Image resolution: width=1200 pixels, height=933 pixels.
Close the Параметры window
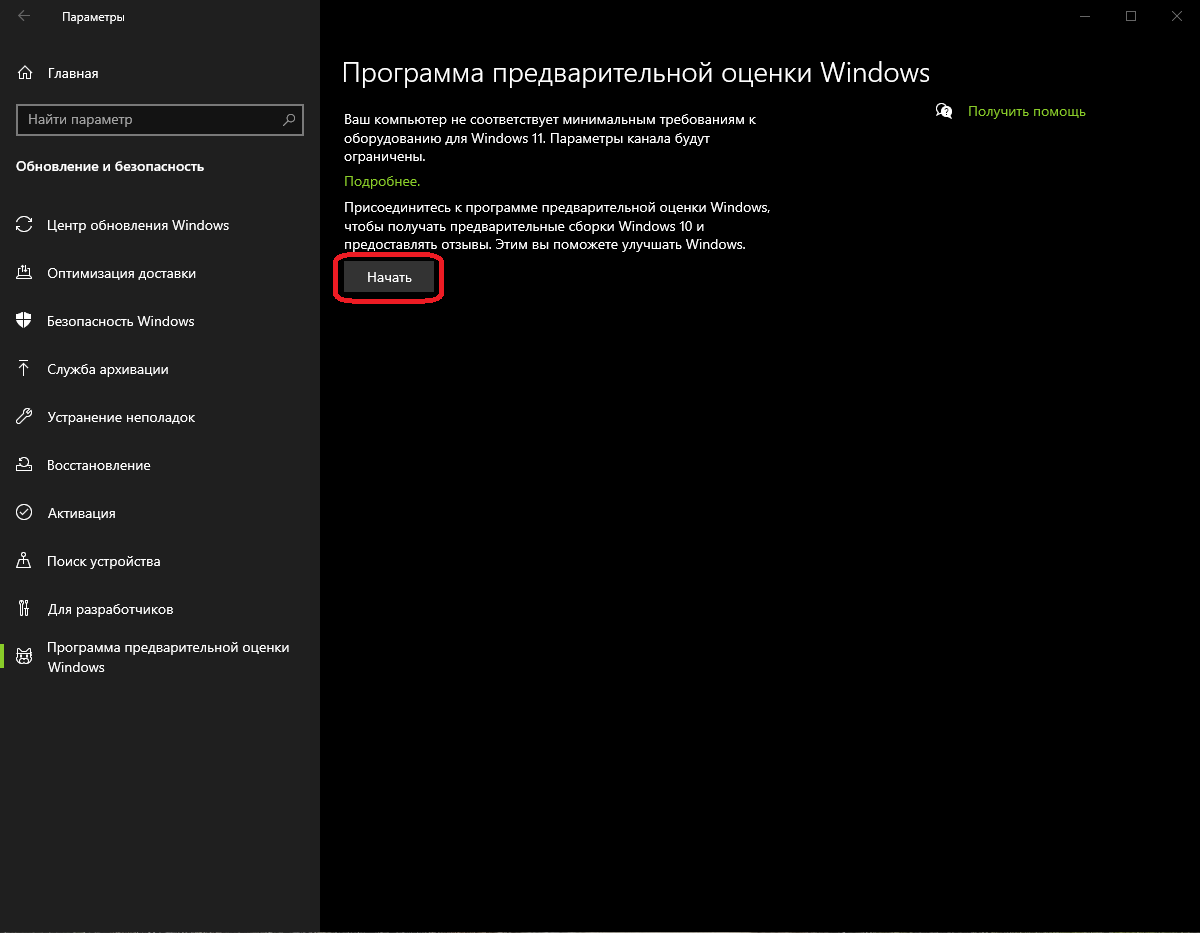[1176, 16]
